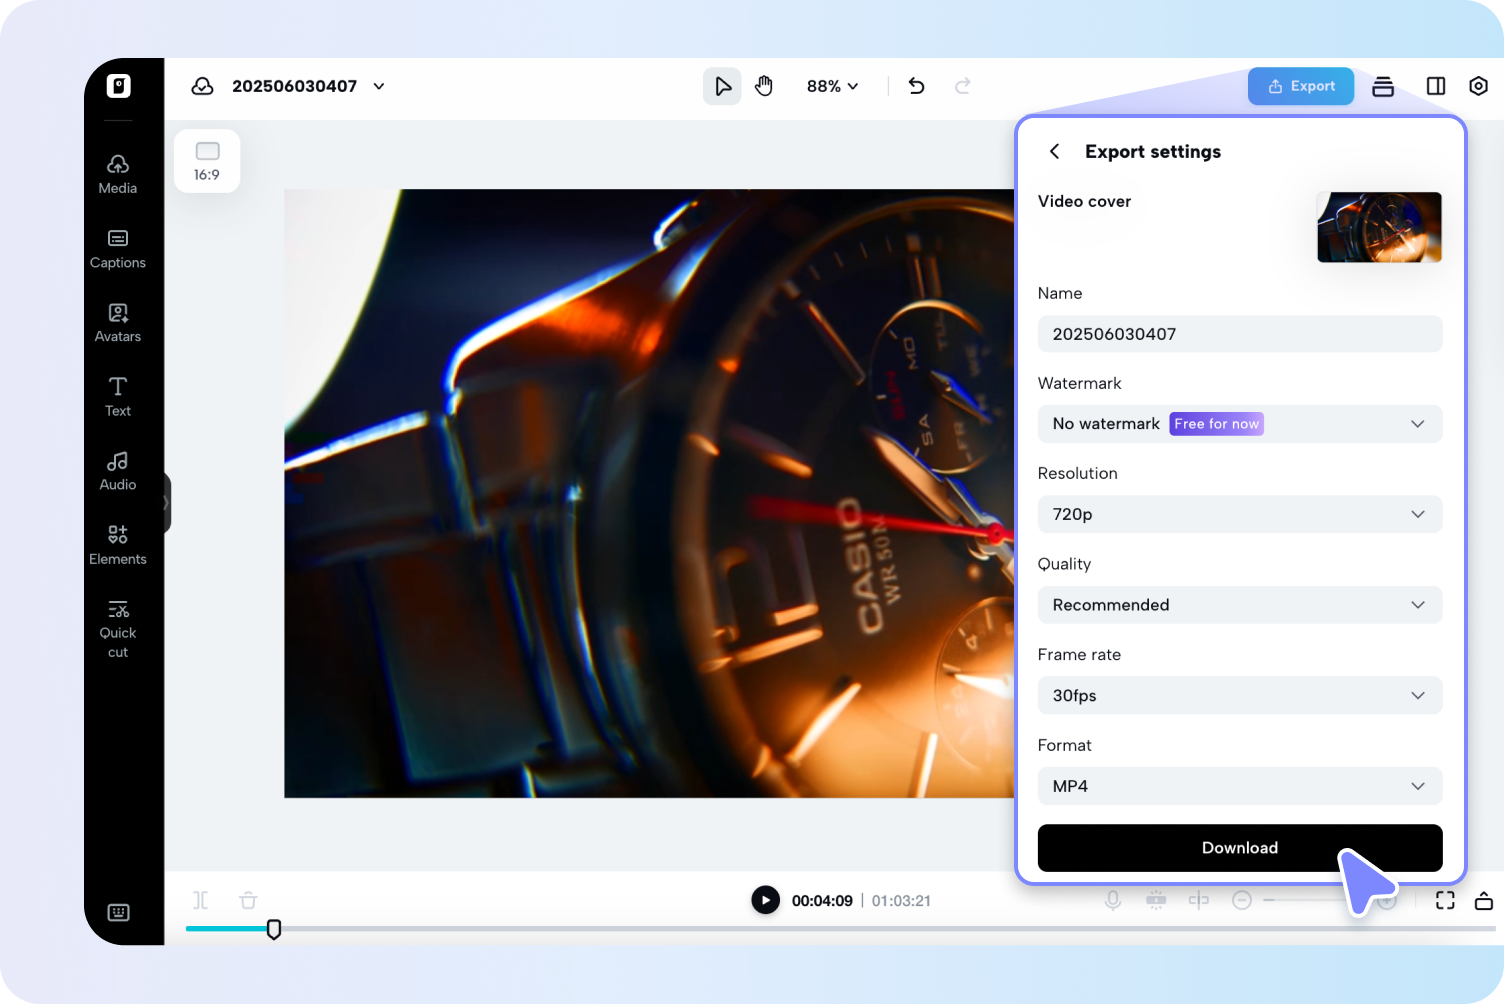
Task: Click the Undo arrow
Action: click(x=916, y=86)
